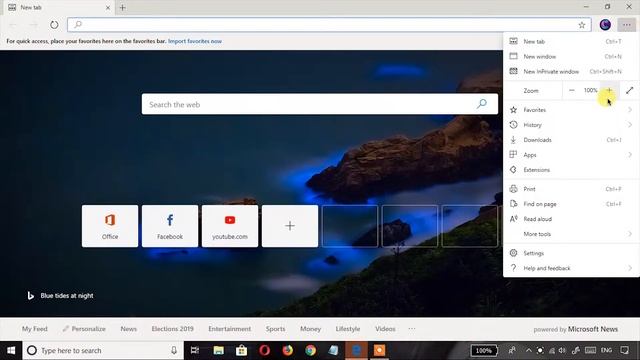Open Extensions from the menu
Image resolution: width=640 pixels, height=360 pixels.
tap(571, 170)
